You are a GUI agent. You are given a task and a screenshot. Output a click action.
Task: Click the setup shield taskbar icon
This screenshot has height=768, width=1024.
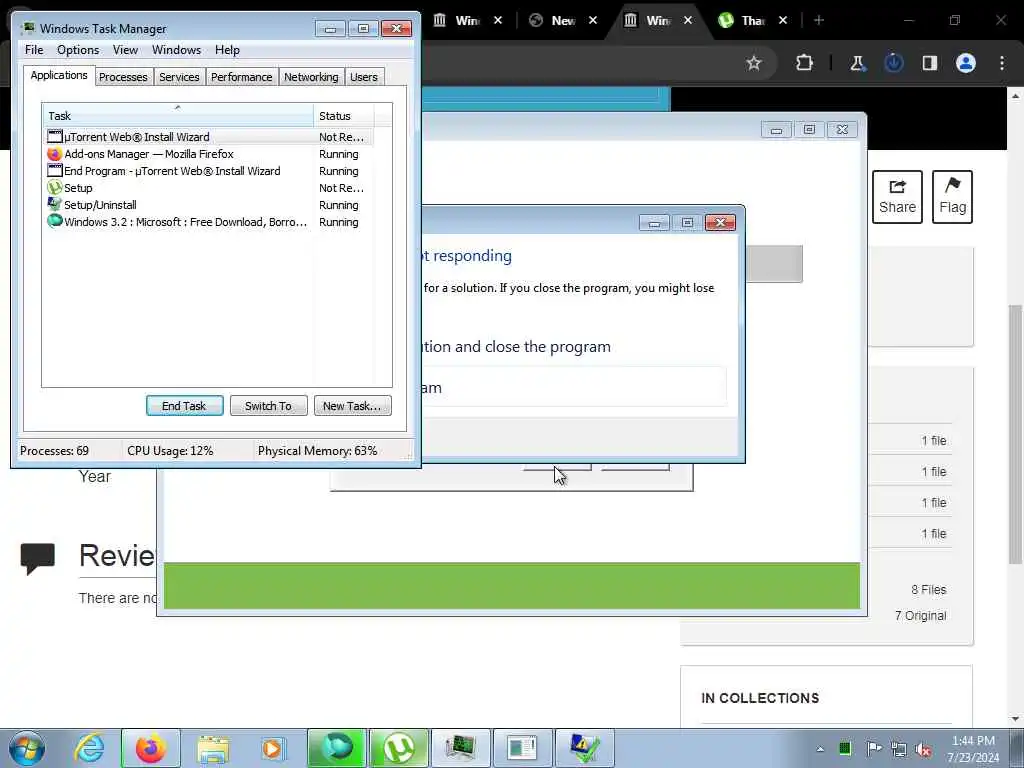(x=584, y=748)
